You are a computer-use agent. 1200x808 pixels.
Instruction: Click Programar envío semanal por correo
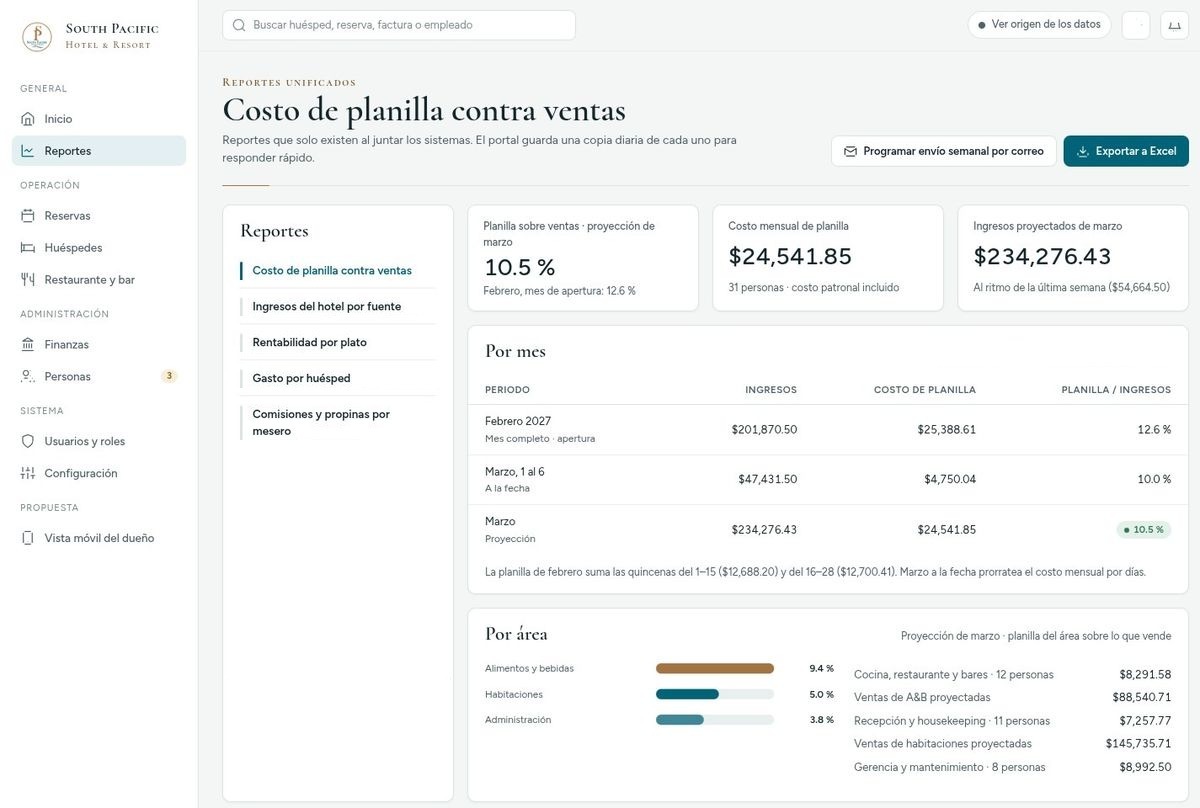(x=943, y=151)
